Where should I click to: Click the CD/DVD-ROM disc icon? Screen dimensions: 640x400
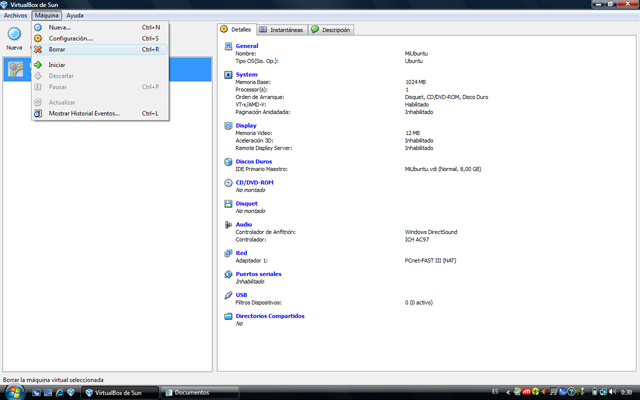click(227, 182)
